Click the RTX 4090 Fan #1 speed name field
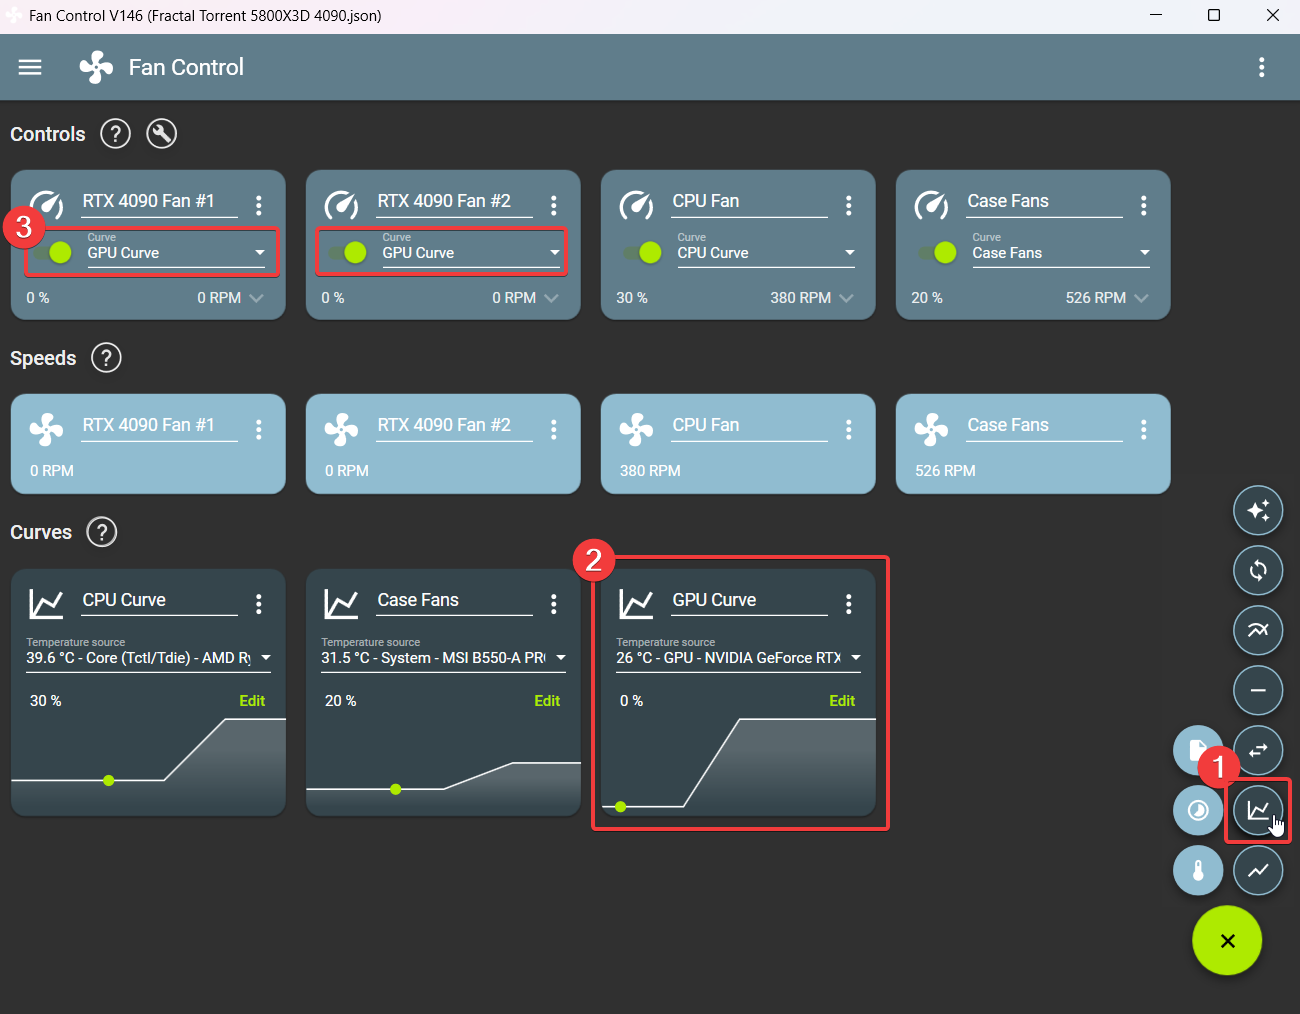Viewport: 1300px width, 1014px height. pos(160,425)
